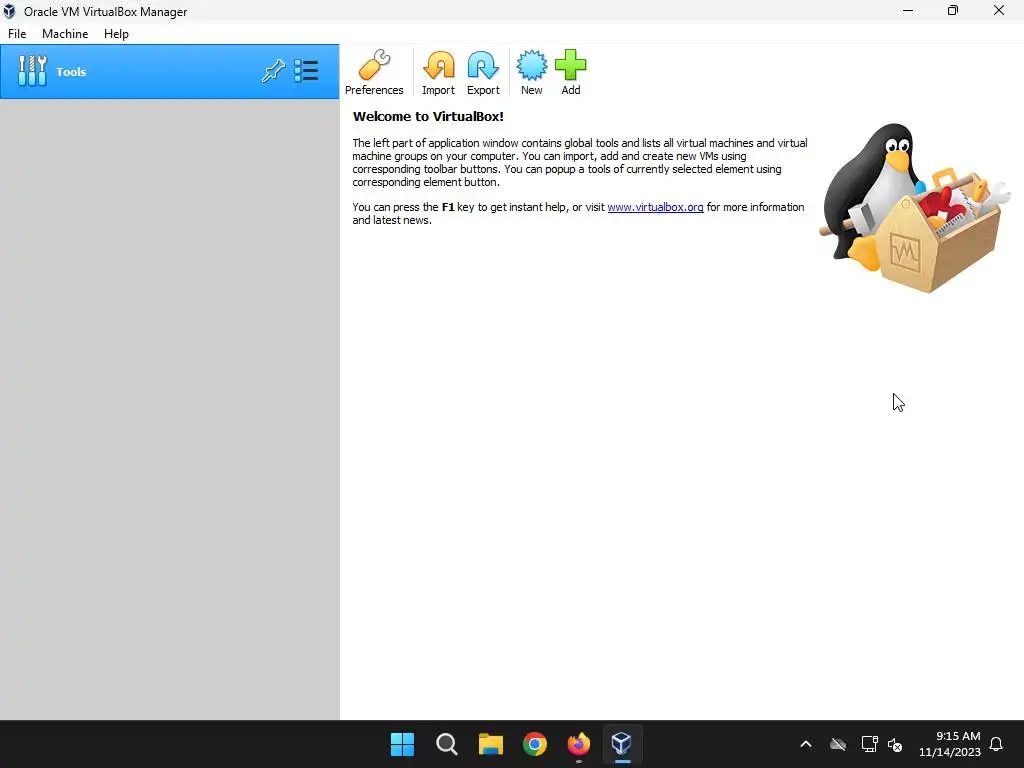Viewport: 1024px width, 768px height.
Task: Close the VirtualBox Manager window
Action: pos(999,10)
